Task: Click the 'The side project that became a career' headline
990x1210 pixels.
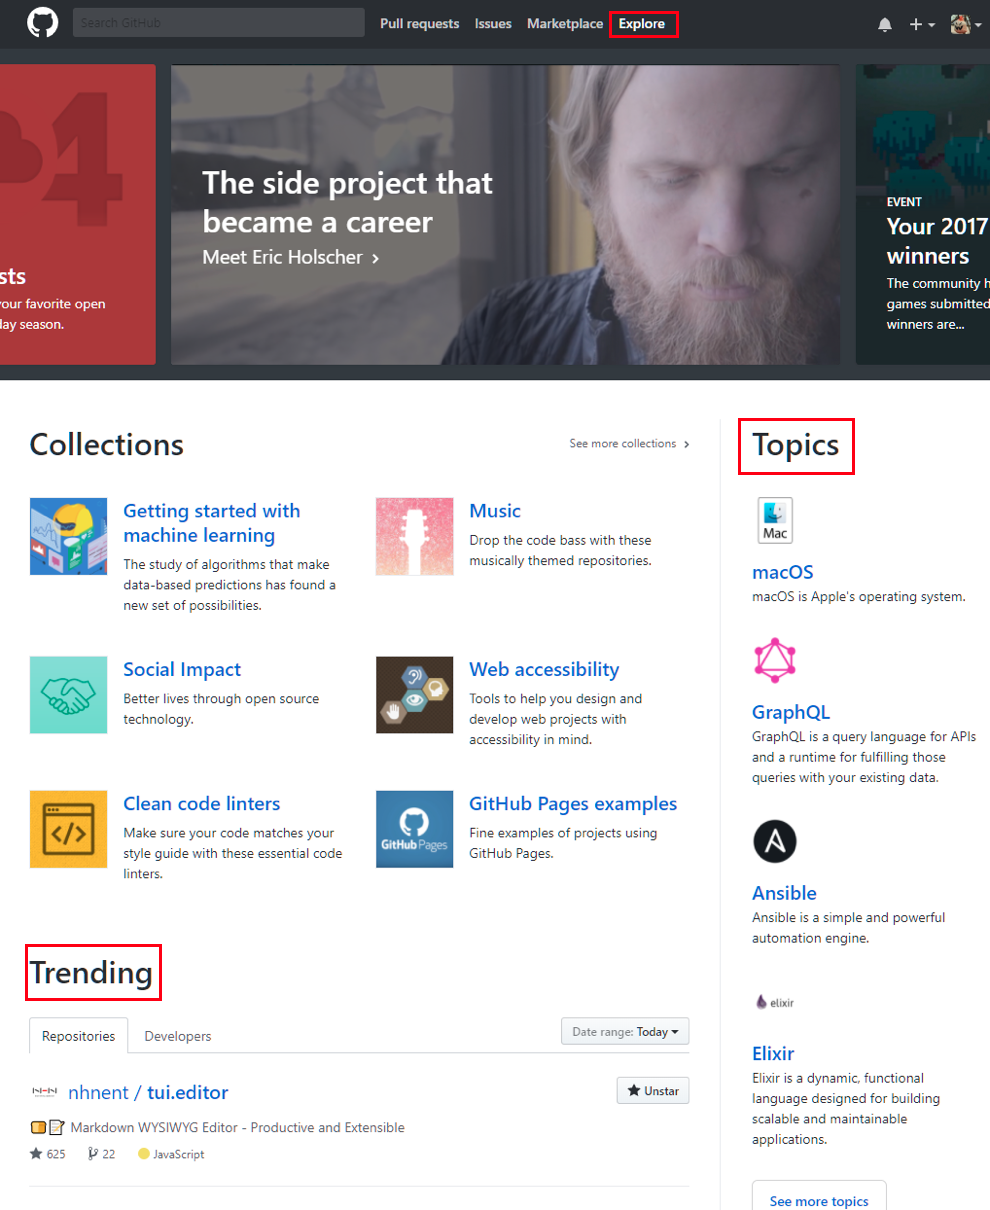Action: 347,202
